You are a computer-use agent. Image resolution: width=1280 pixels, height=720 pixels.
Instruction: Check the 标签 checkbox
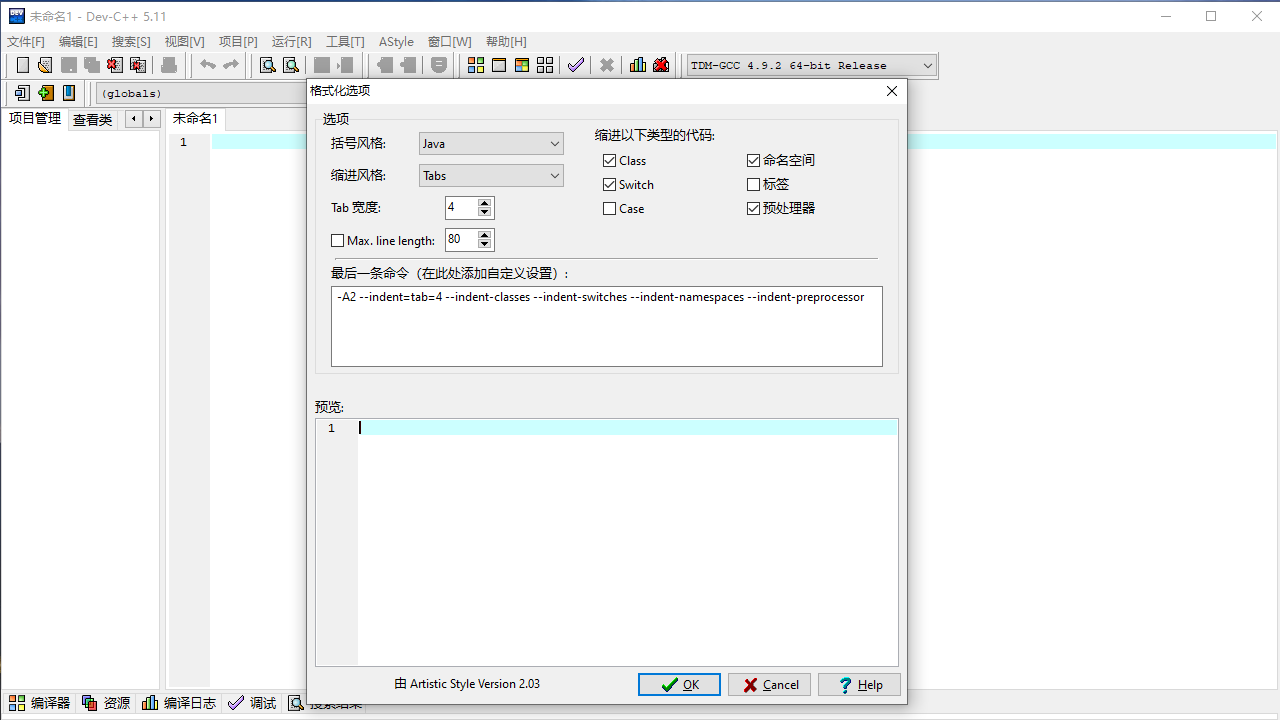(x=753, y=184)
